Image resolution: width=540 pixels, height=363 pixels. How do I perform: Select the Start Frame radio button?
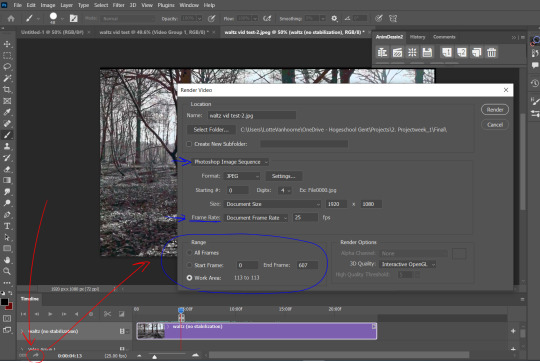pyautogui.click(x=189, y=265)
